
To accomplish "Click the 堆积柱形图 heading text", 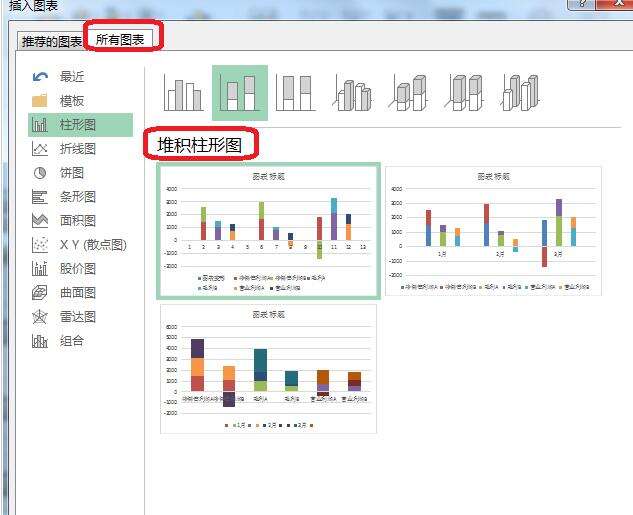I will 200,145.
